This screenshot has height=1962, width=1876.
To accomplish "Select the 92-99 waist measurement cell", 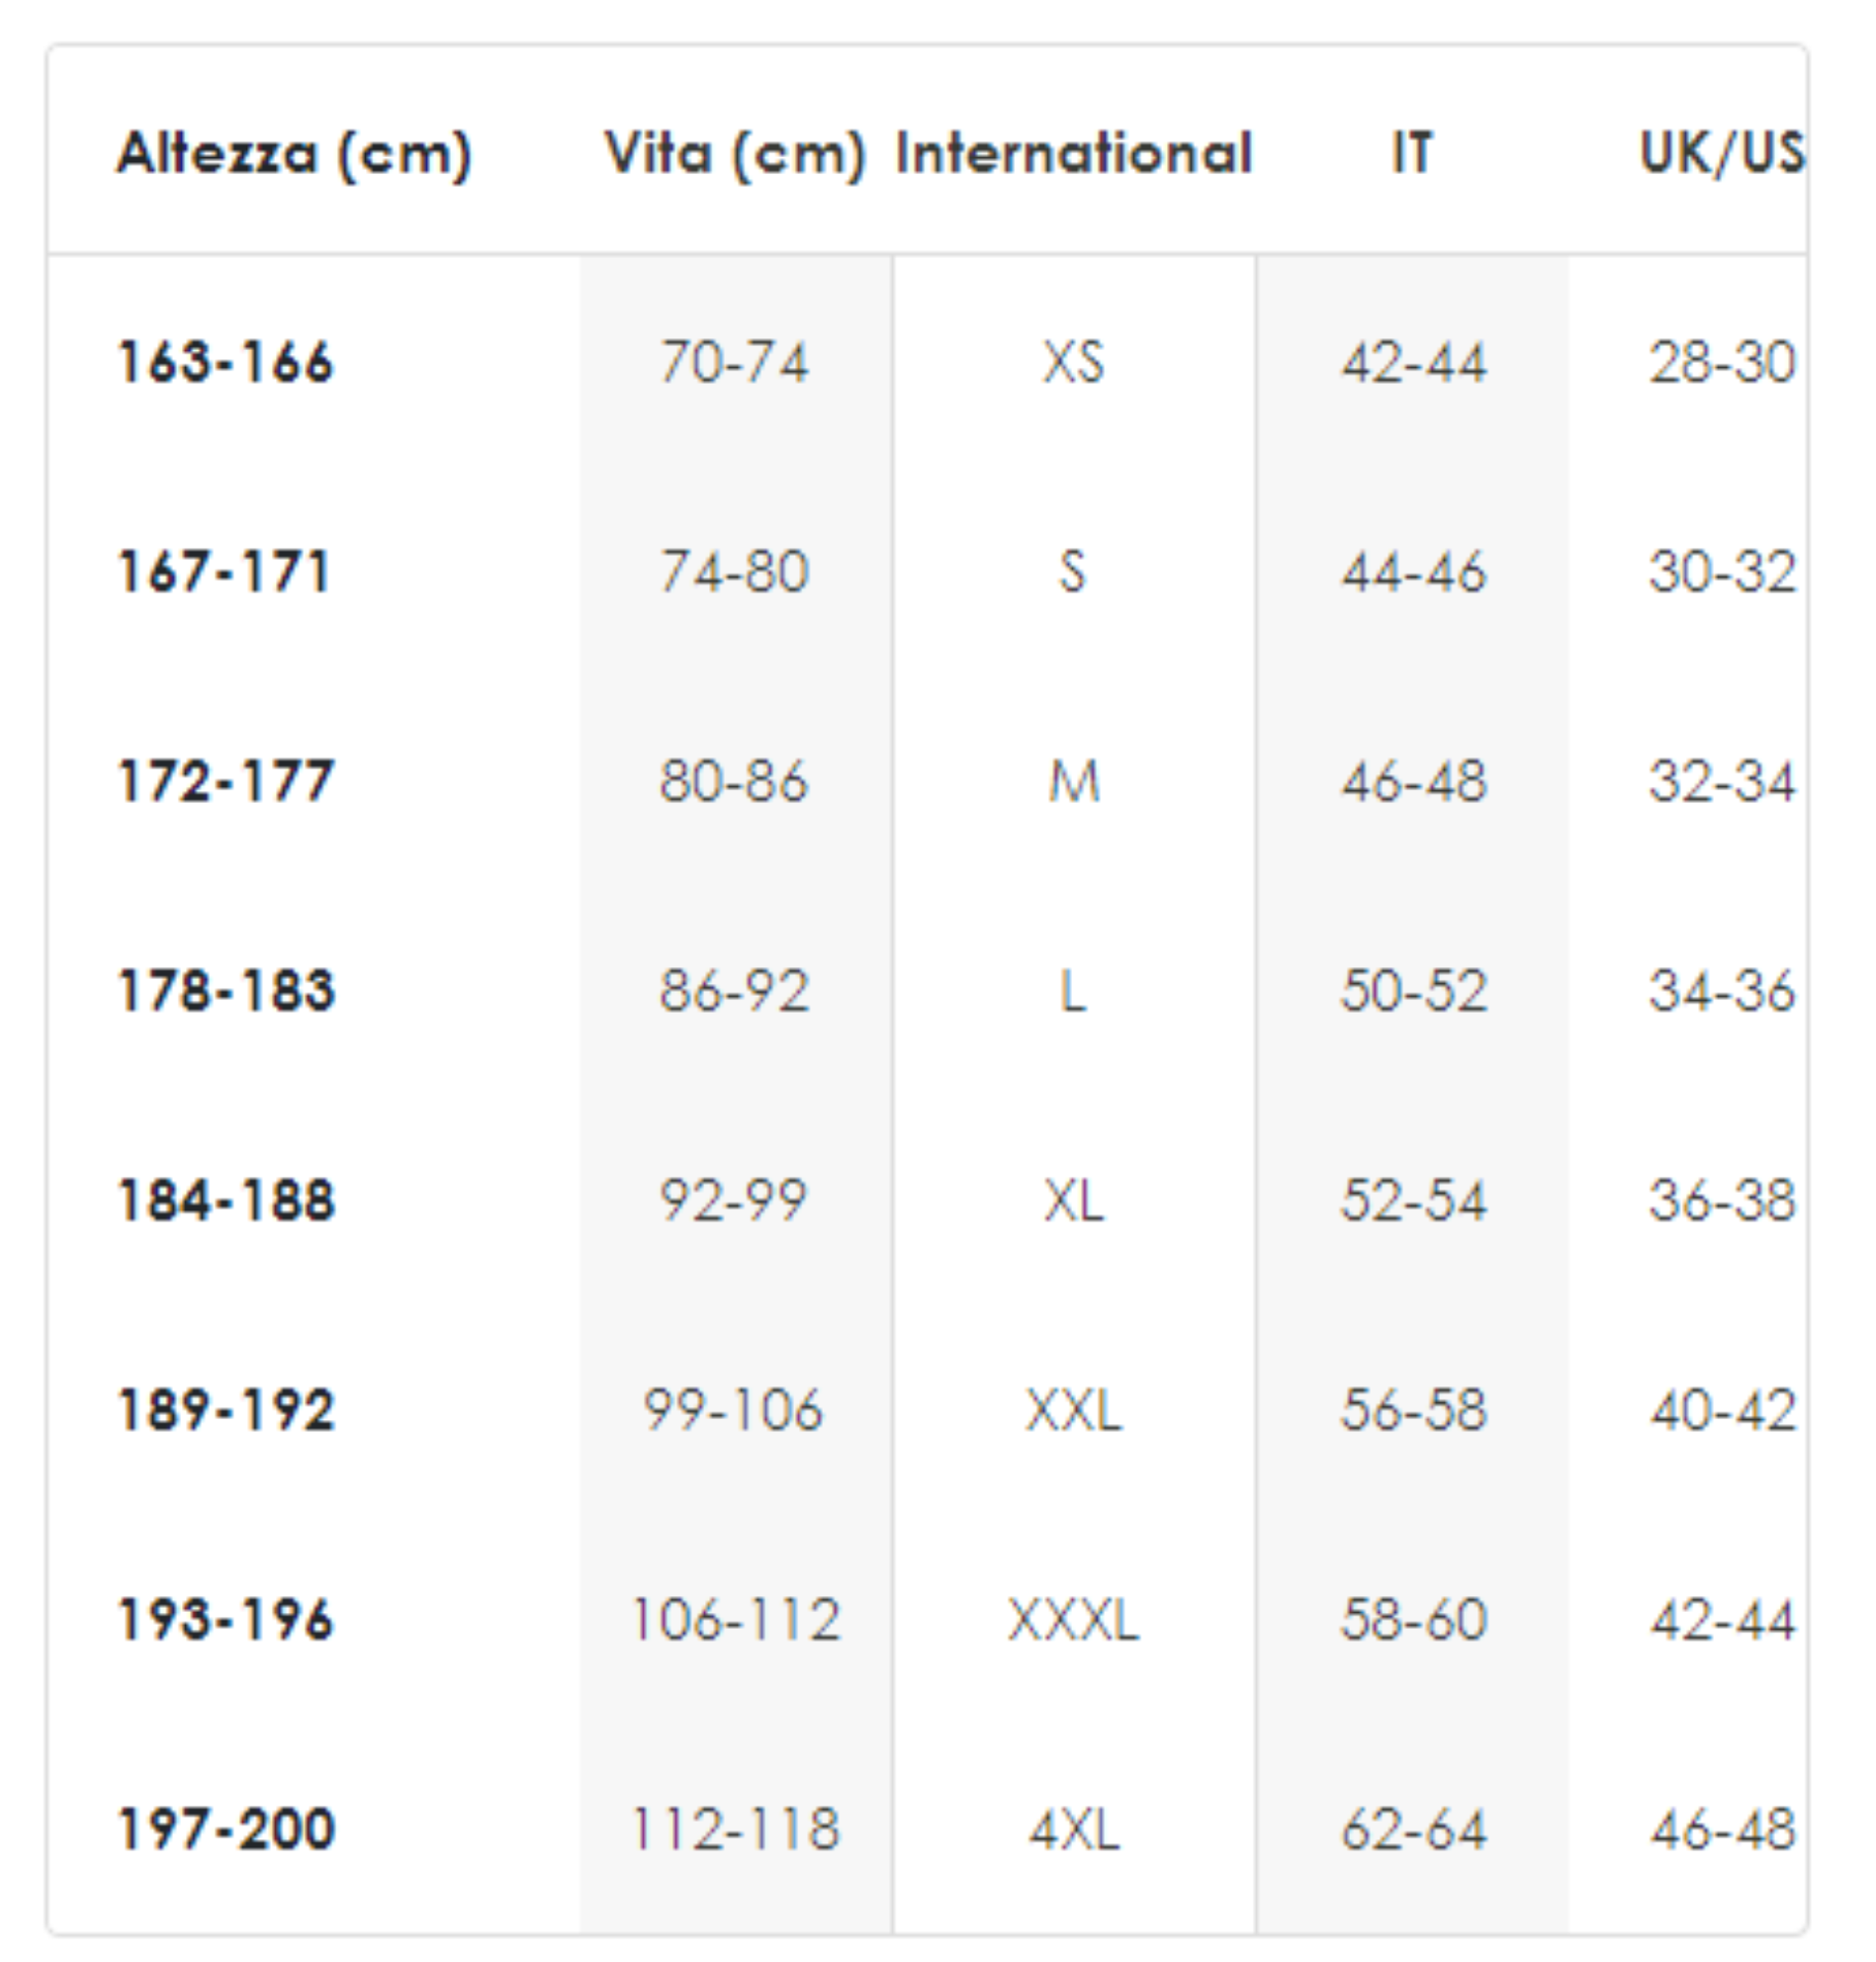I will (735, 1201).
